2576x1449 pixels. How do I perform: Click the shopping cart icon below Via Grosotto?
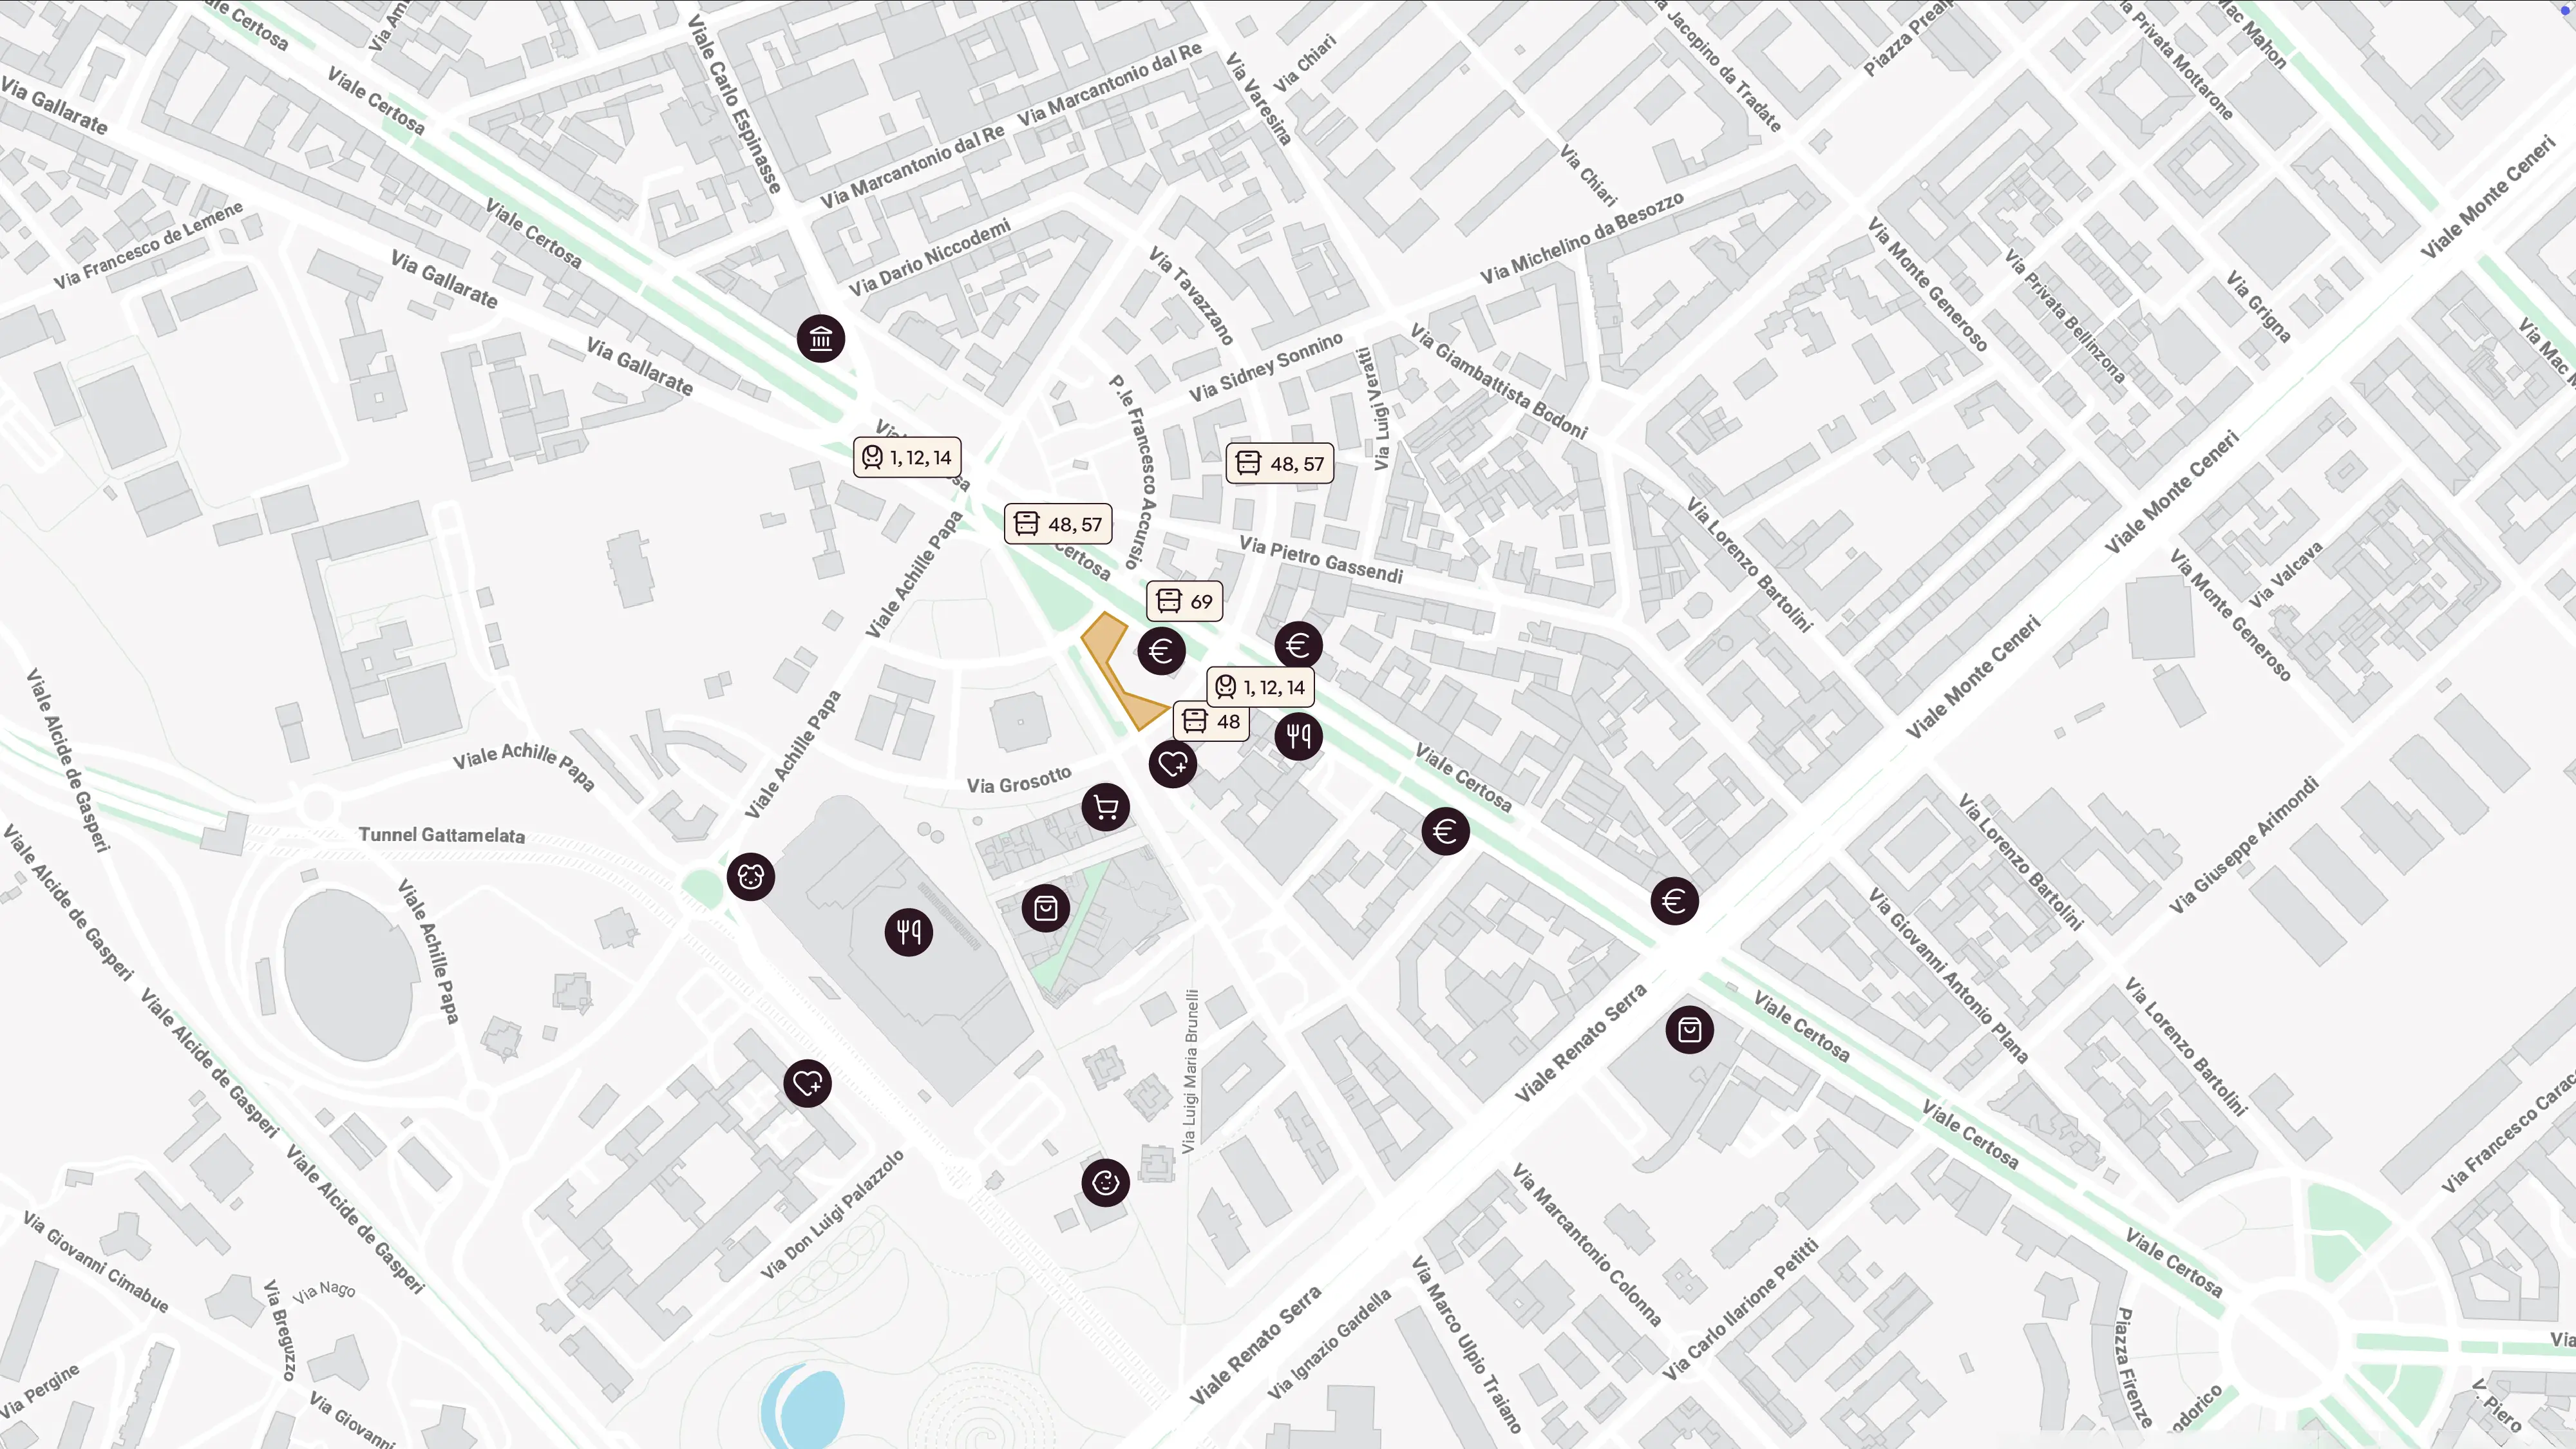[x=1106, y=807]
